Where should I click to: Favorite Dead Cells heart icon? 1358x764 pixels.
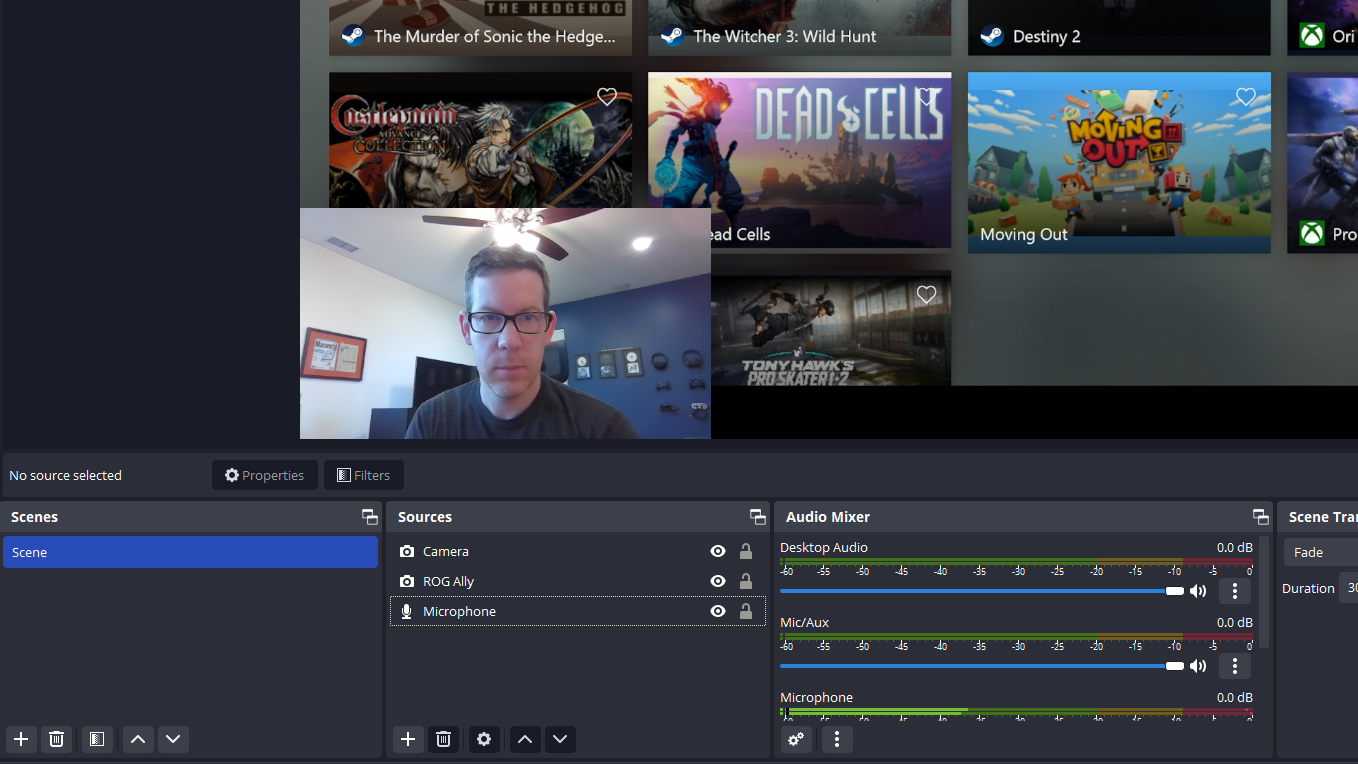[927, 97]
